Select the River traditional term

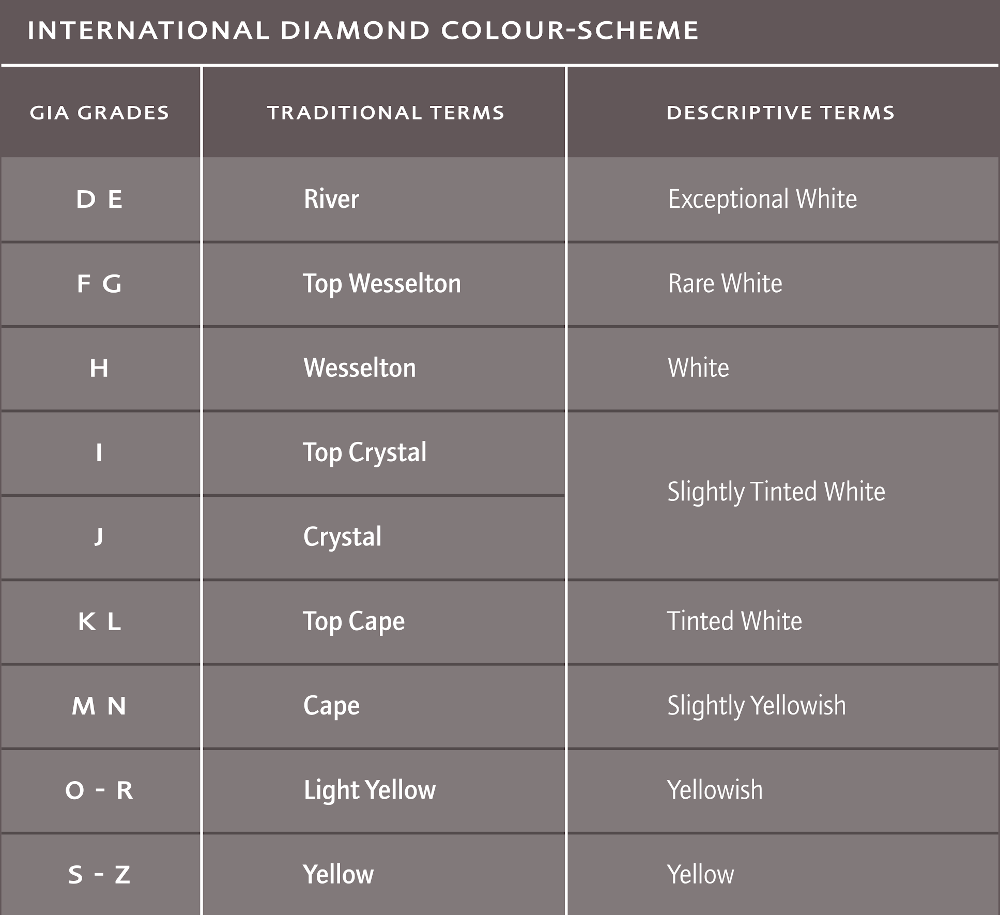coord(331,199)
